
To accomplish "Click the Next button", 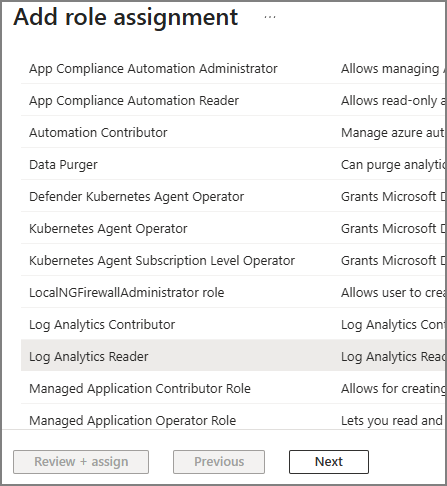I will (329, 462).
